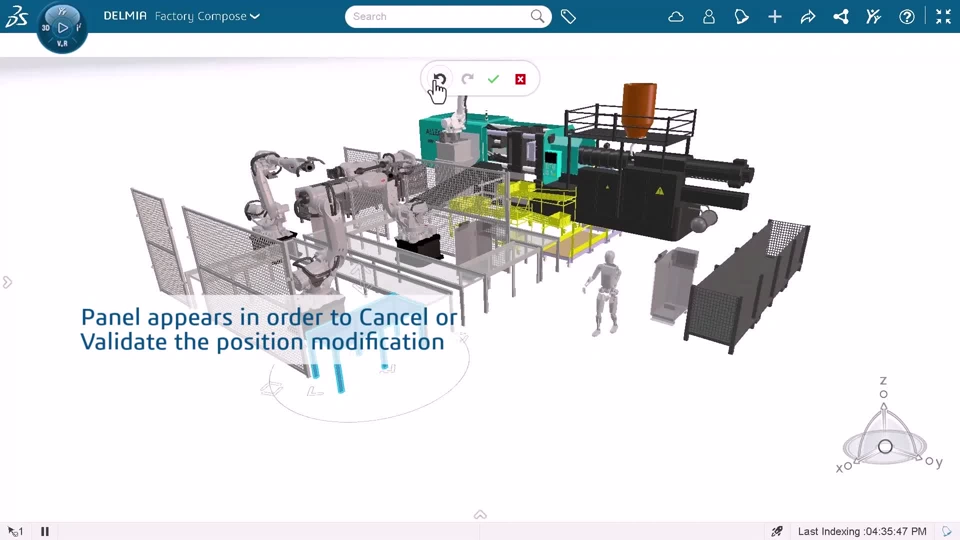Cancel position change with the red X
The height and width of the screenshot is (540, 960).
click(520, 79)
